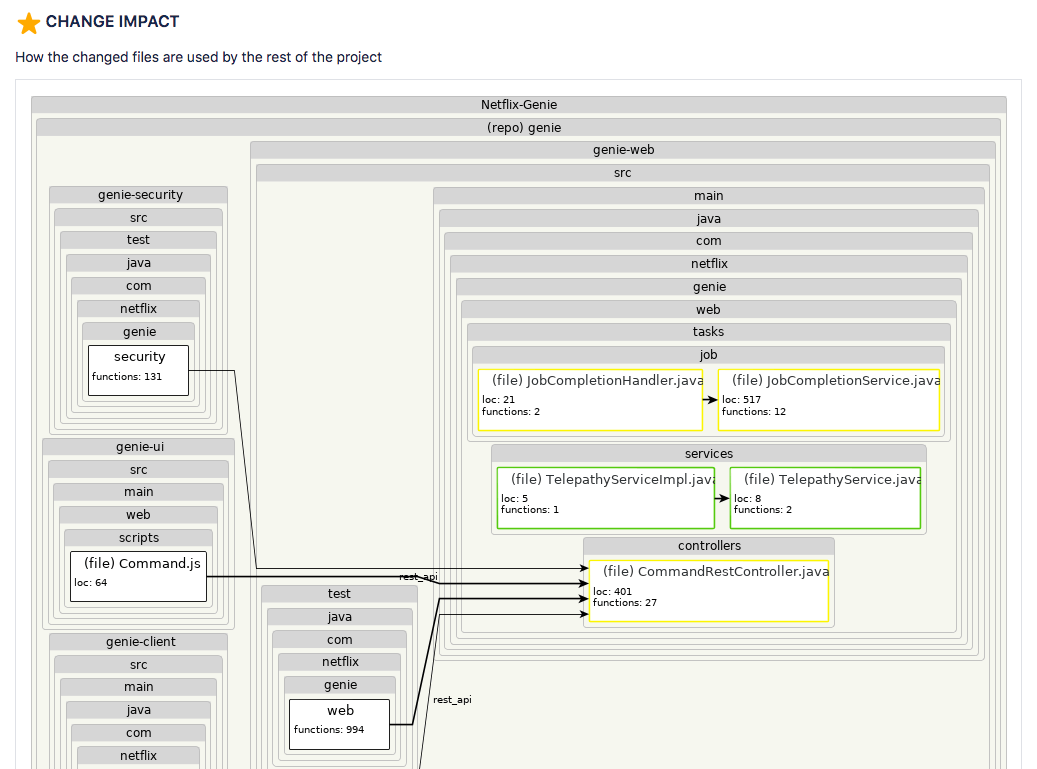Select the Command.js file under scripts
The height and width of the screenshot is (769, 1037).
pyautogui.click(x=138, y=576)
